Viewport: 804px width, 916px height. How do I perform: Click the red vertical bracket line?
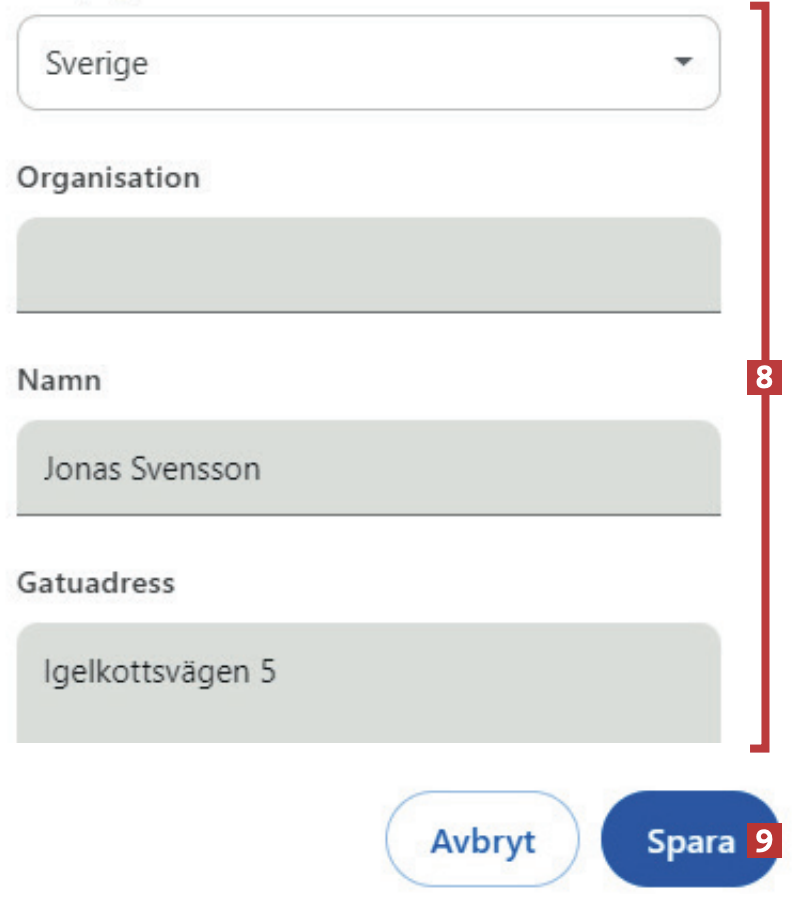pyautogui.click(x=765, y=200)
